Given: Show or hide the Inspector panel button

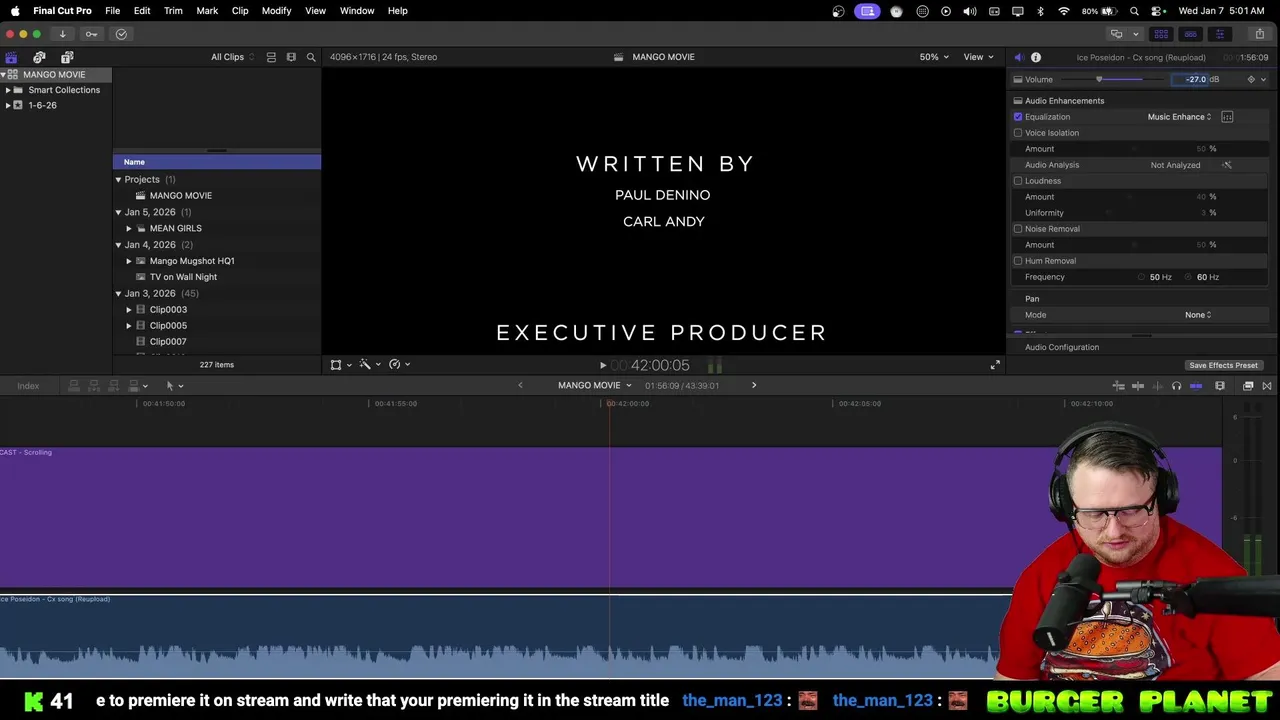Looking at the screenshot, I should point(1219,34).
